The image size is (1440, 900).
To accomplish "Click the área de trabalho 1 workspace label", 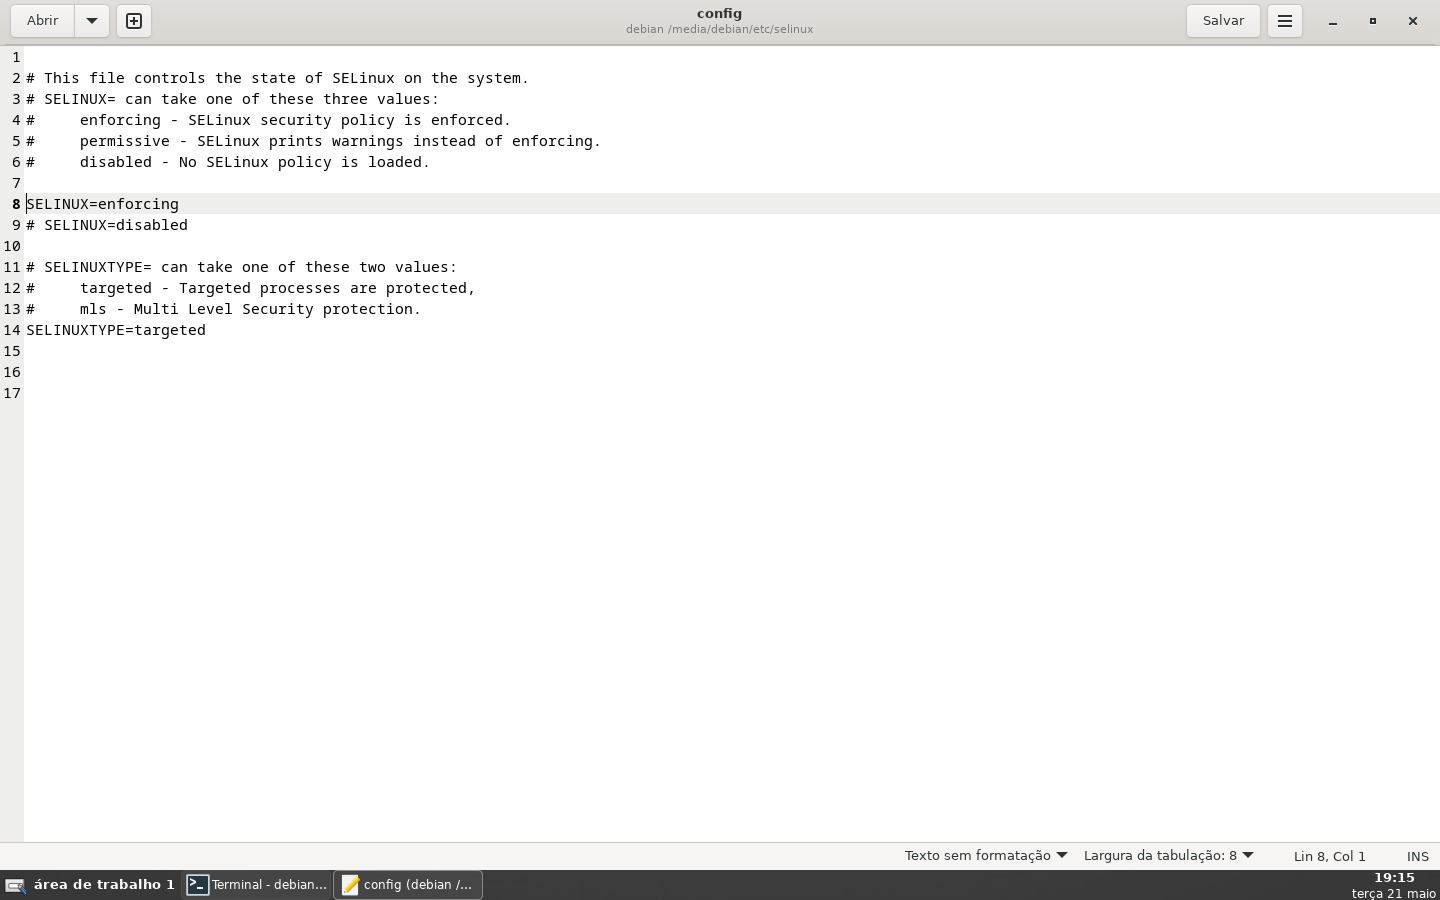I will [104, 885].
